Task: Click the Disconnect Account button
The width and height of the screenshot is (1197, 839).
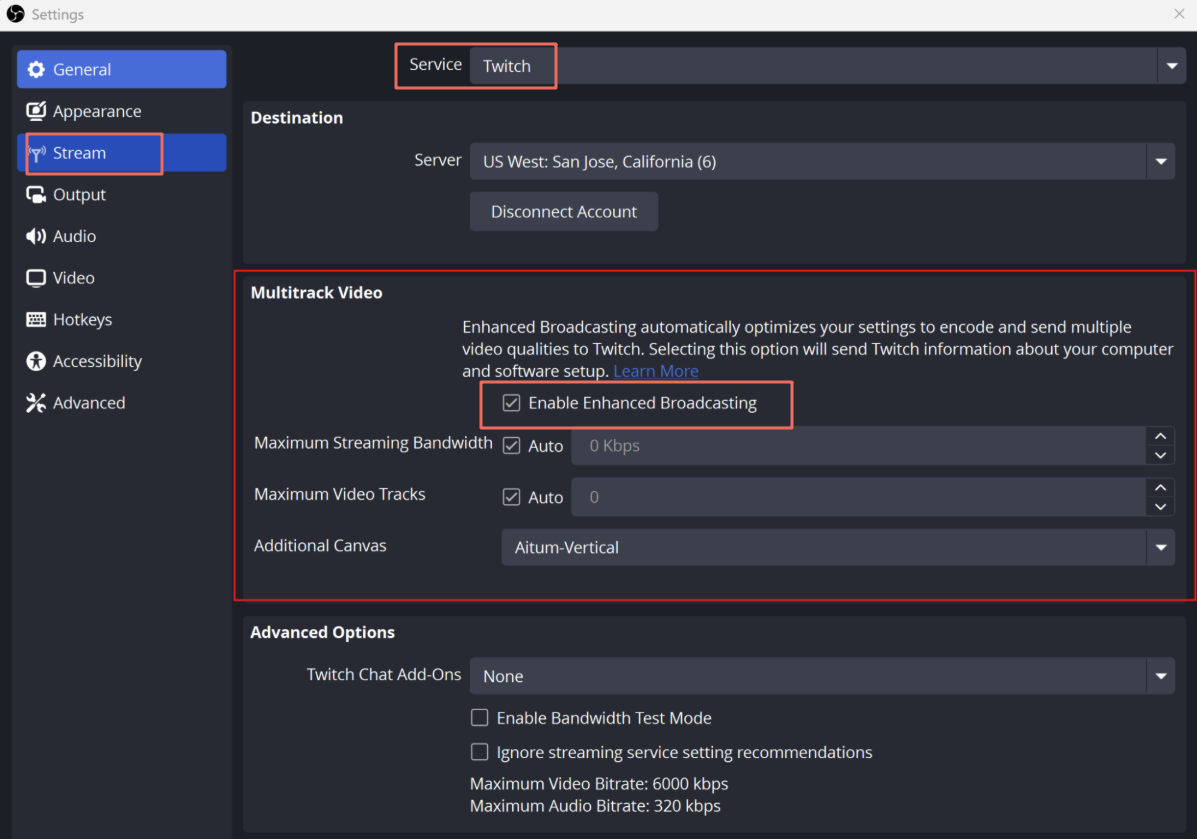Action: pyautogui.click(x=563, y=211)
